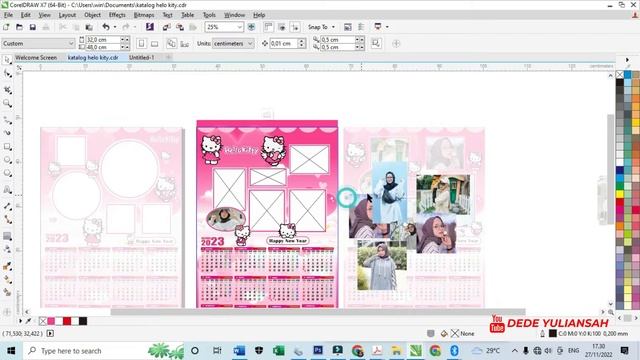Open the Tools menu
This screenshot has width=640, height=360.
209,15
